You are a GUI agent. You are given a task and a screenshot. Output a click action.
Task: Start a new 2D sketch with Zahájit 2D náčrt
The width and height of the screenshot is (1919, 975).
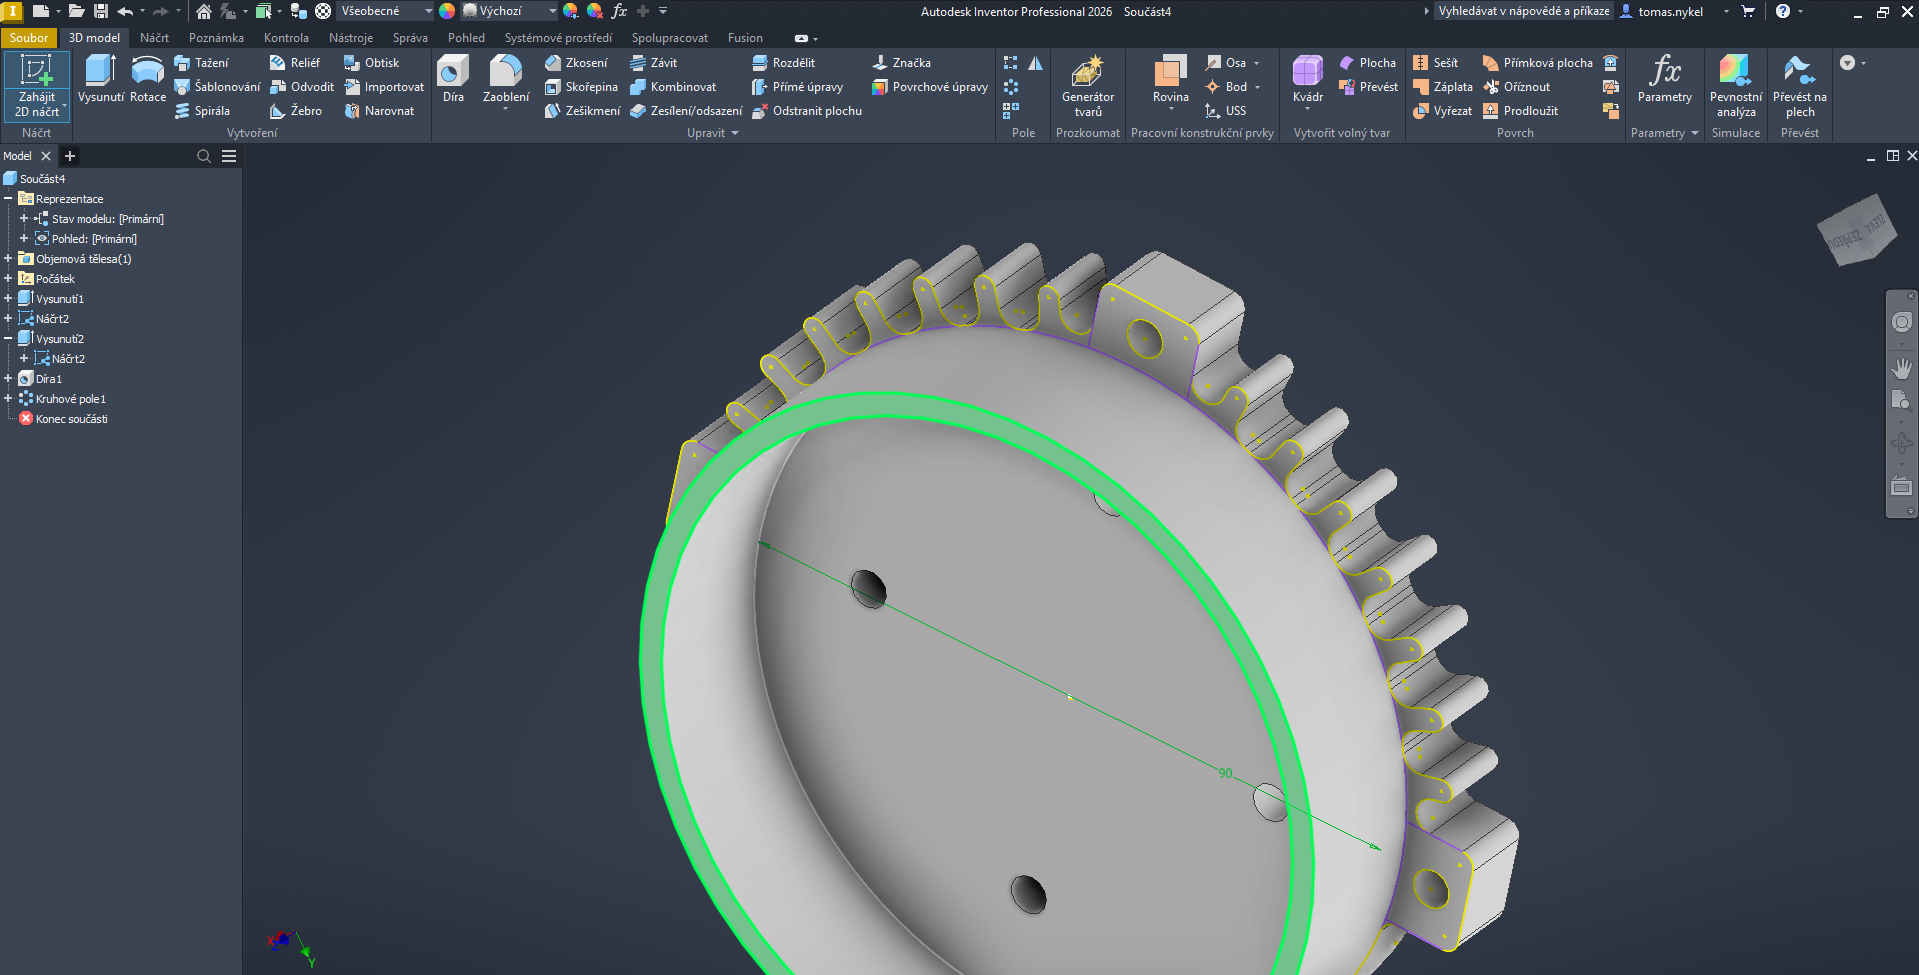point(37,86)
